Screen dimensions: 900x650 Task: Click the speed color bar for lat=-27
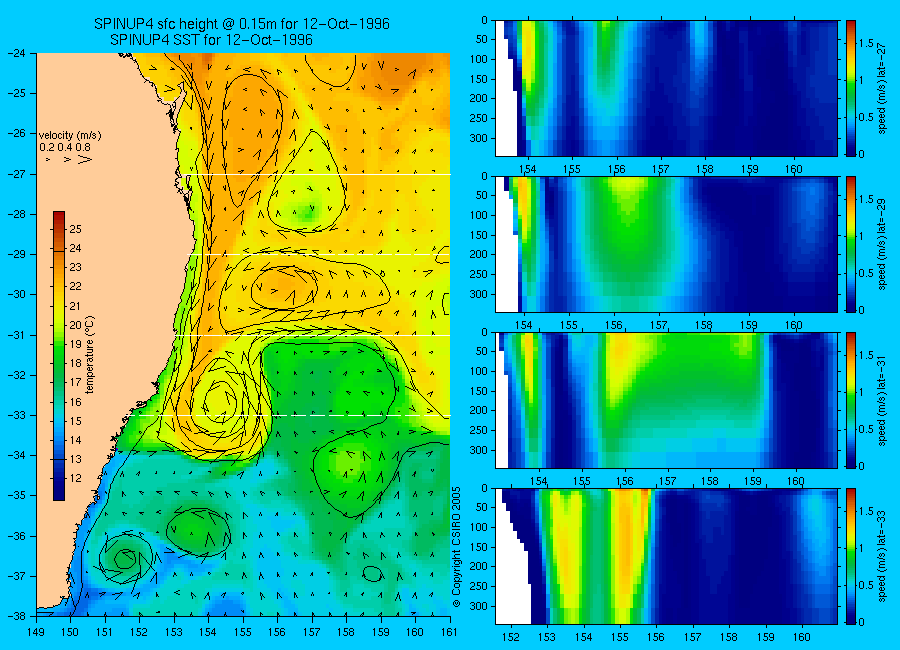(x=850, y=88)
